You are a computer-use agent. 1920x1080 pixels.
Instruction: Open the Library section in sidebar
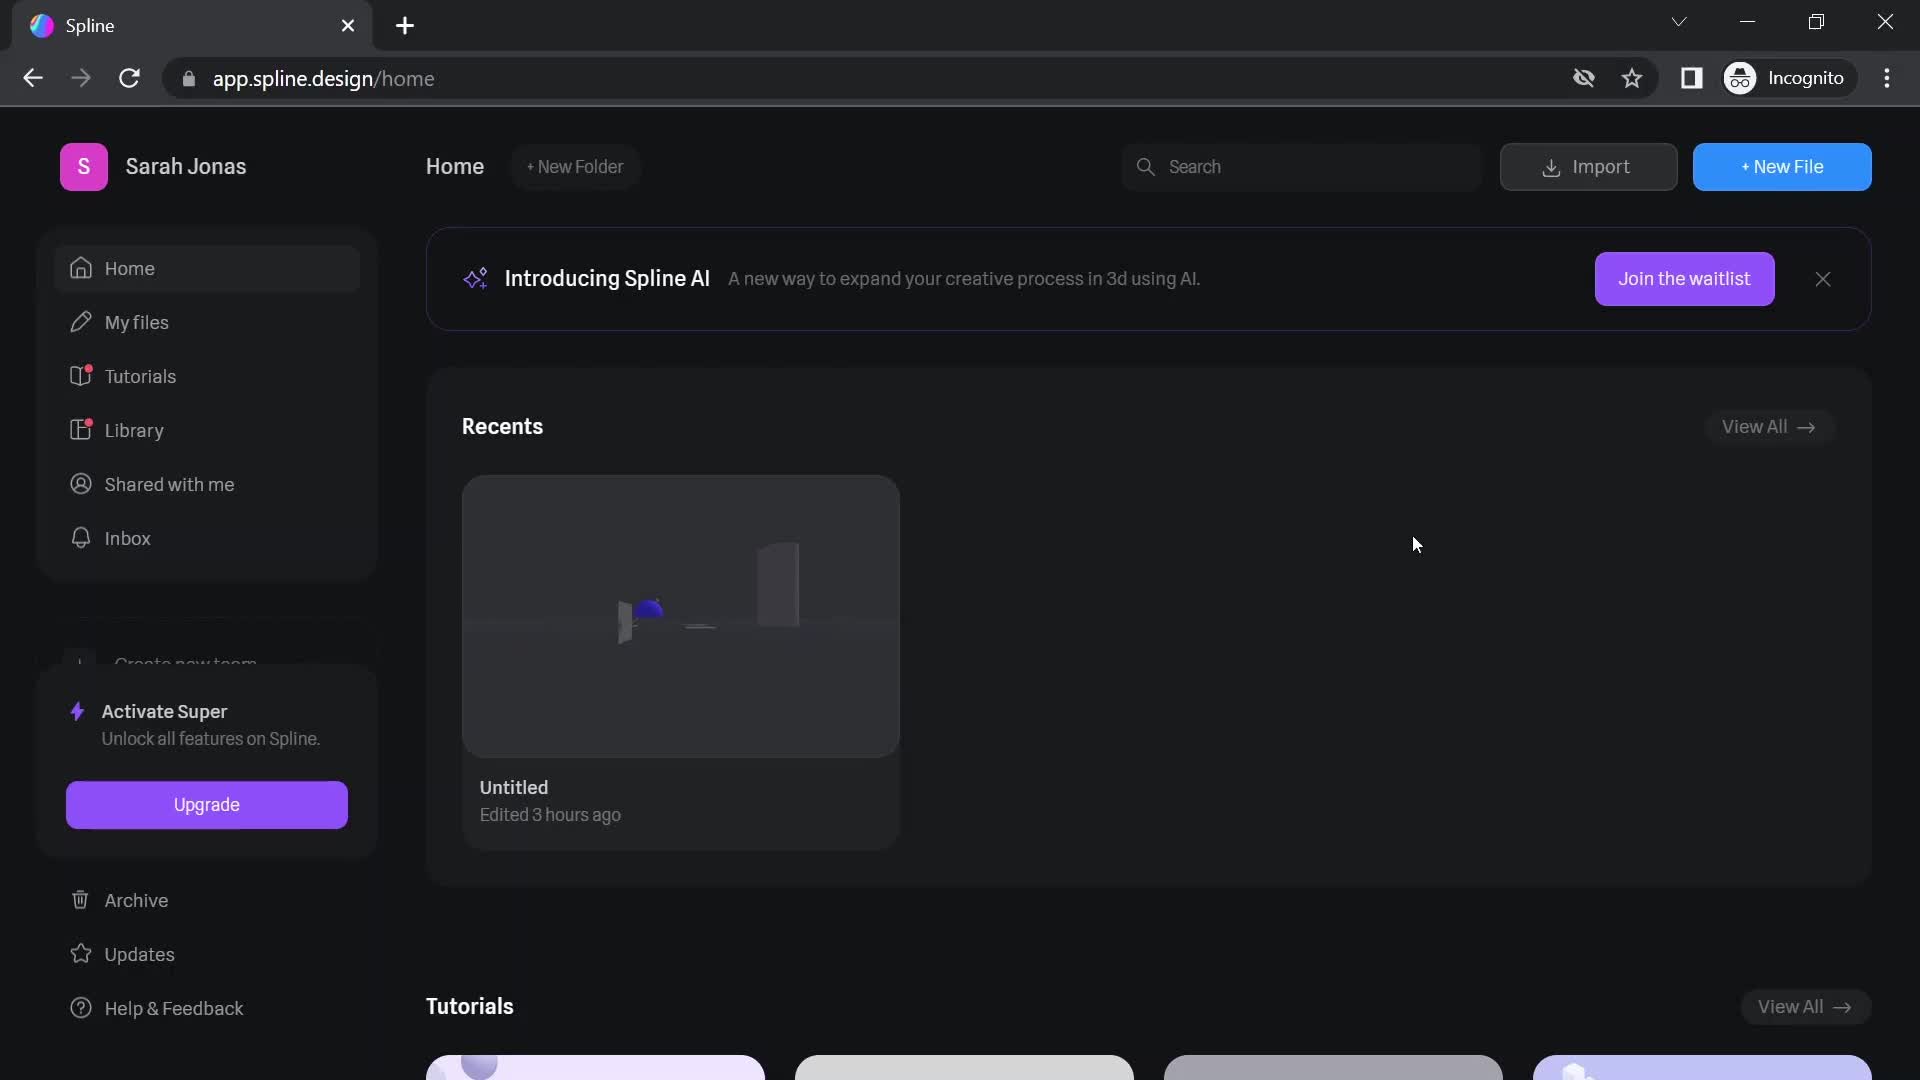pos(80,430)
